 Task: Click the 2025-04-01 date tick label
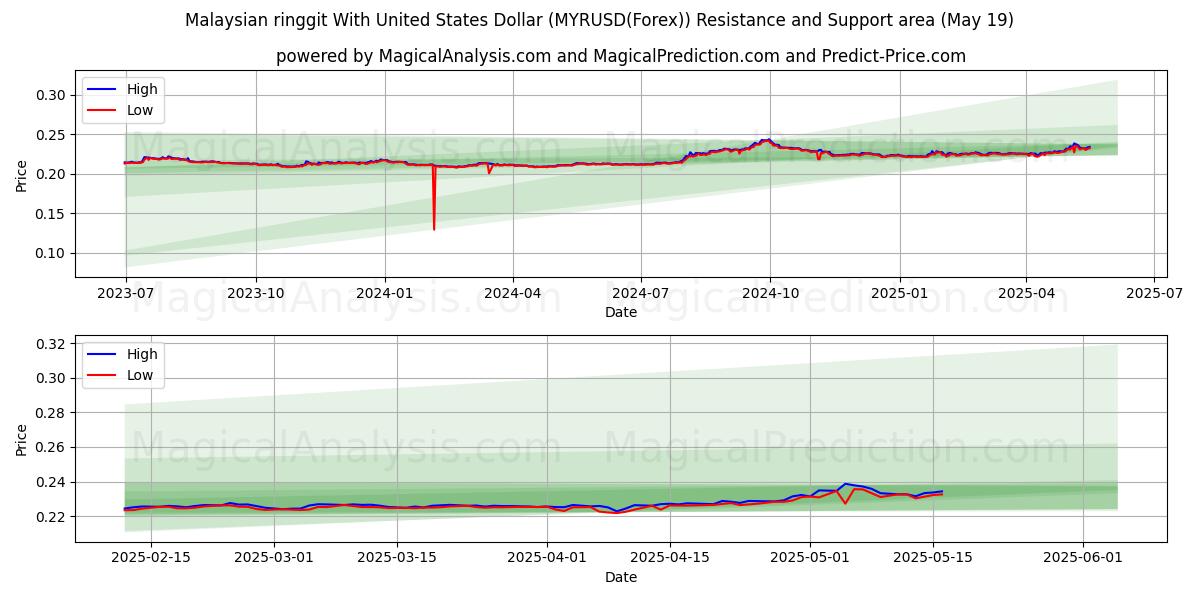[x=548, y=559]
